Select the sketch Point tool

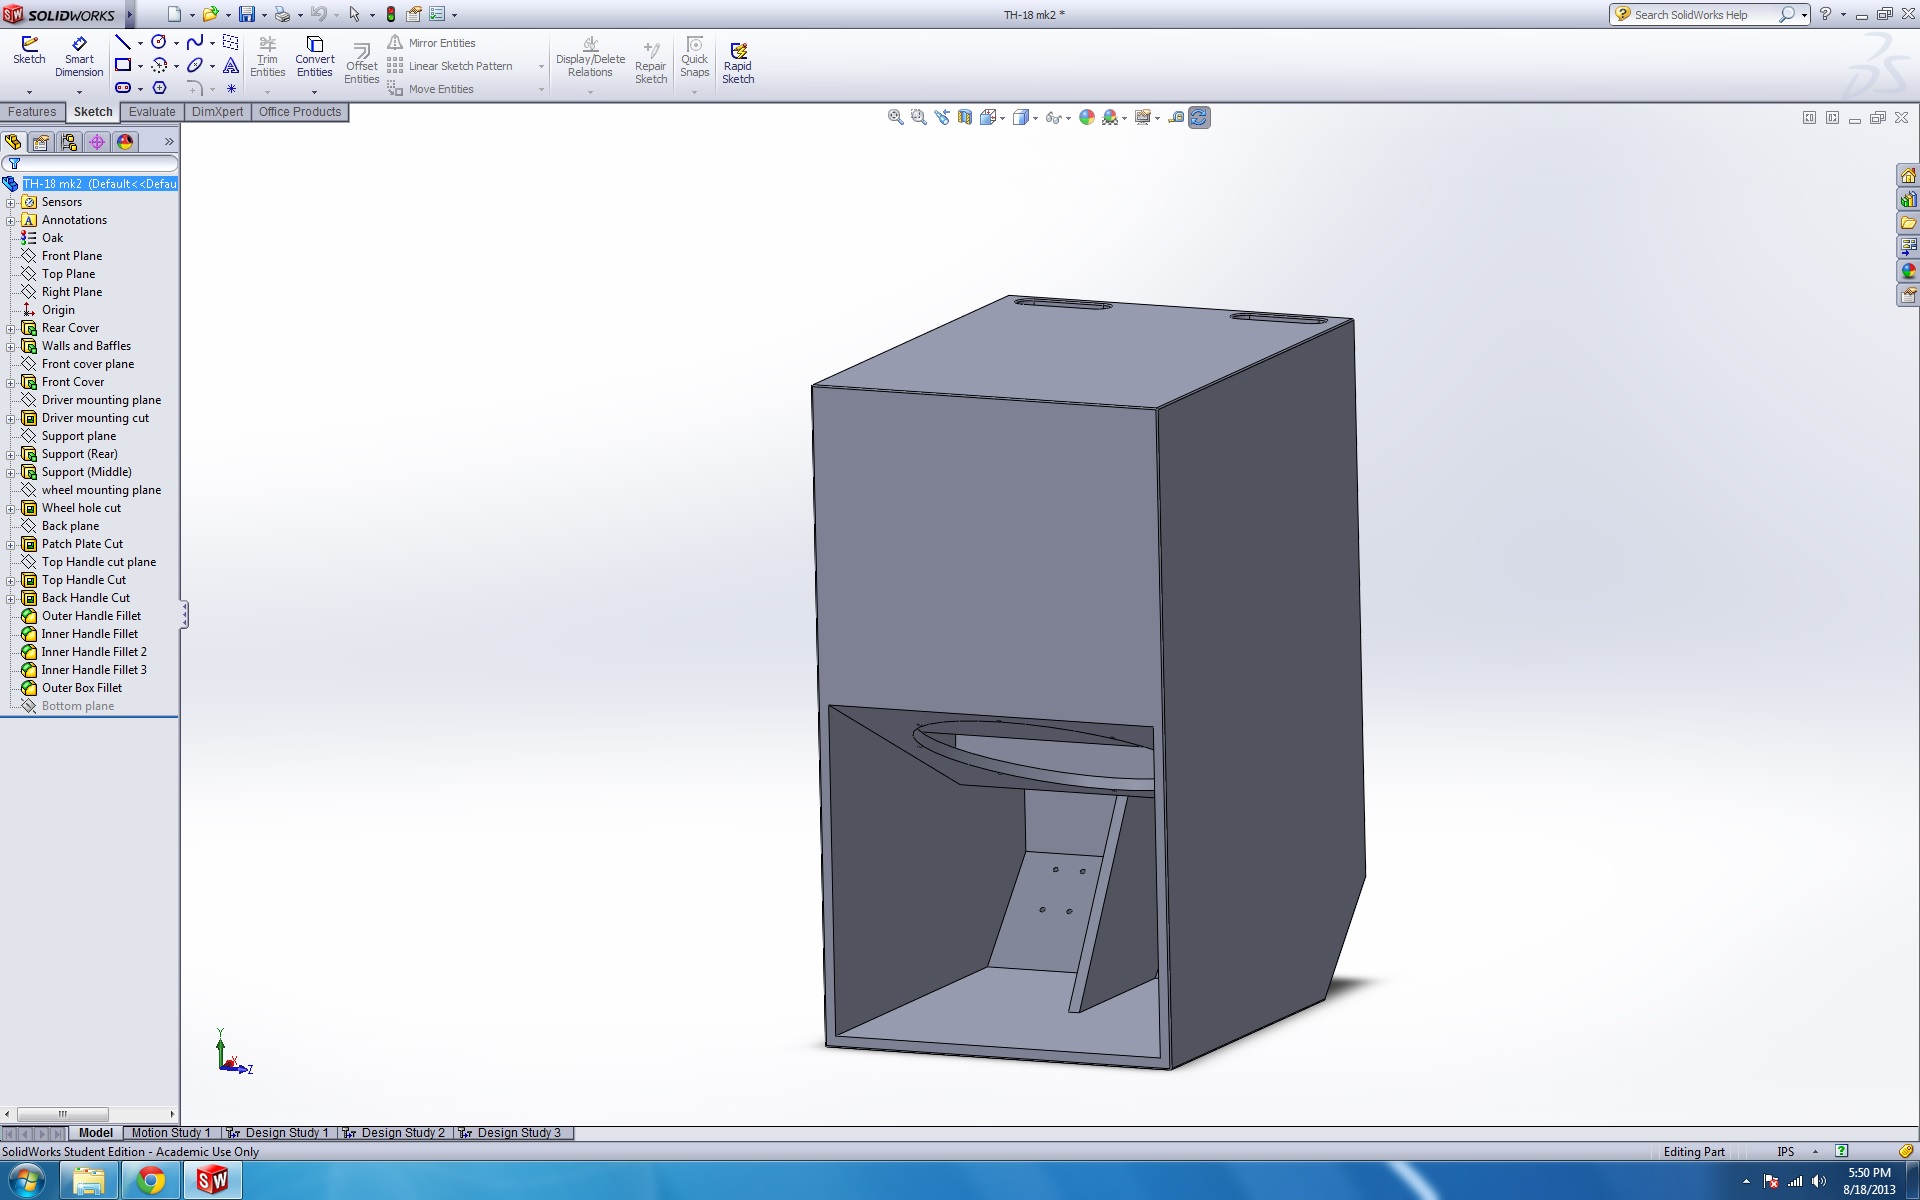click(231, 88)
